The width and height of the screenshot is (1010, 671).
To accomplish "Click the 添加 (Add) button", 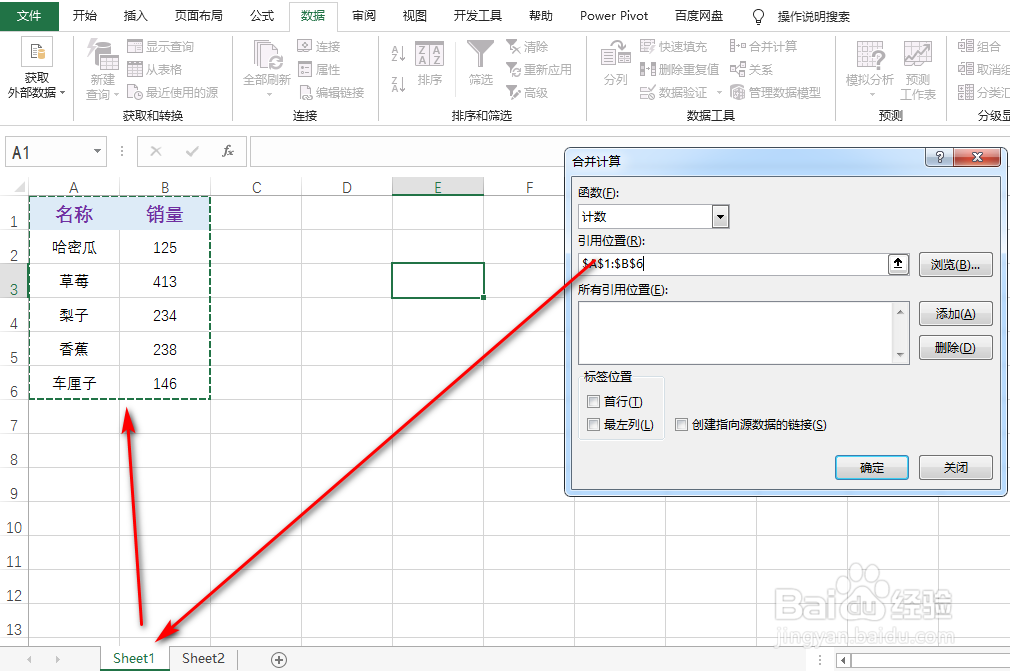I will (955, 313).
